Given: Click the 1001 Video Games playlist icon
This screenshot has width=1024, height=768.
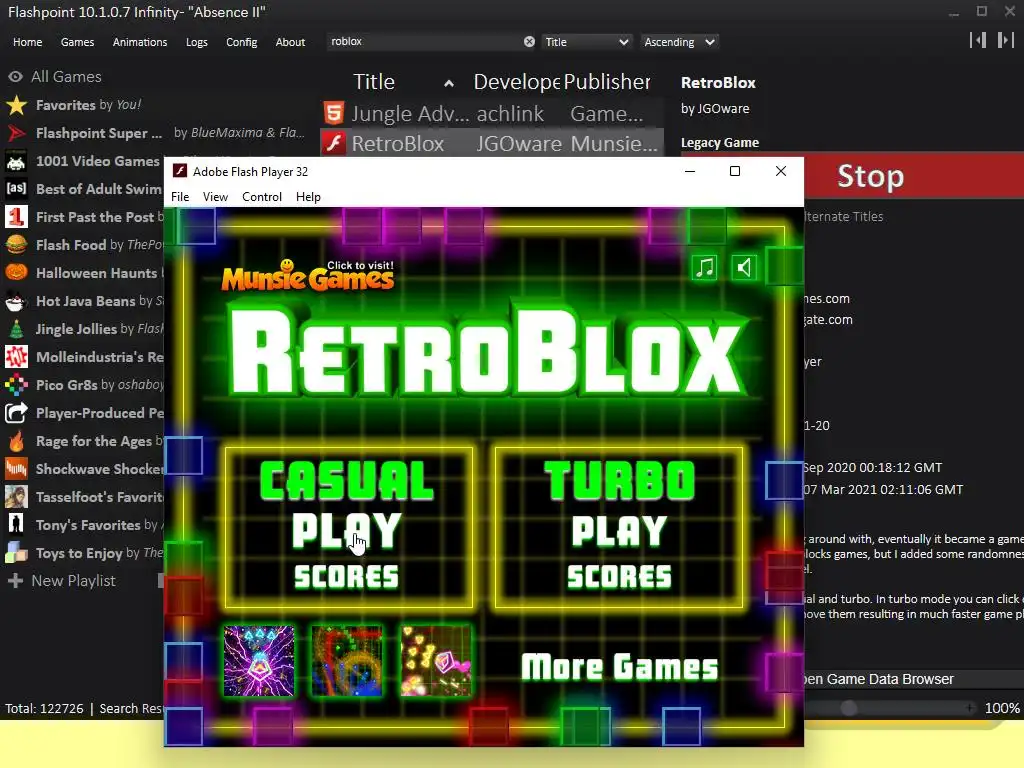Looking at the screenshot, I should coord(16,161).
